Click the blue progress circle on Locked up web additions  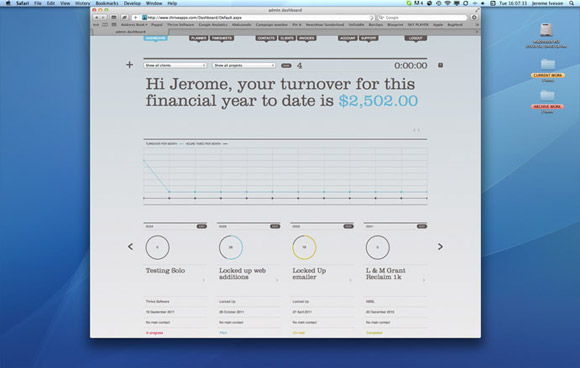[231, 247]
